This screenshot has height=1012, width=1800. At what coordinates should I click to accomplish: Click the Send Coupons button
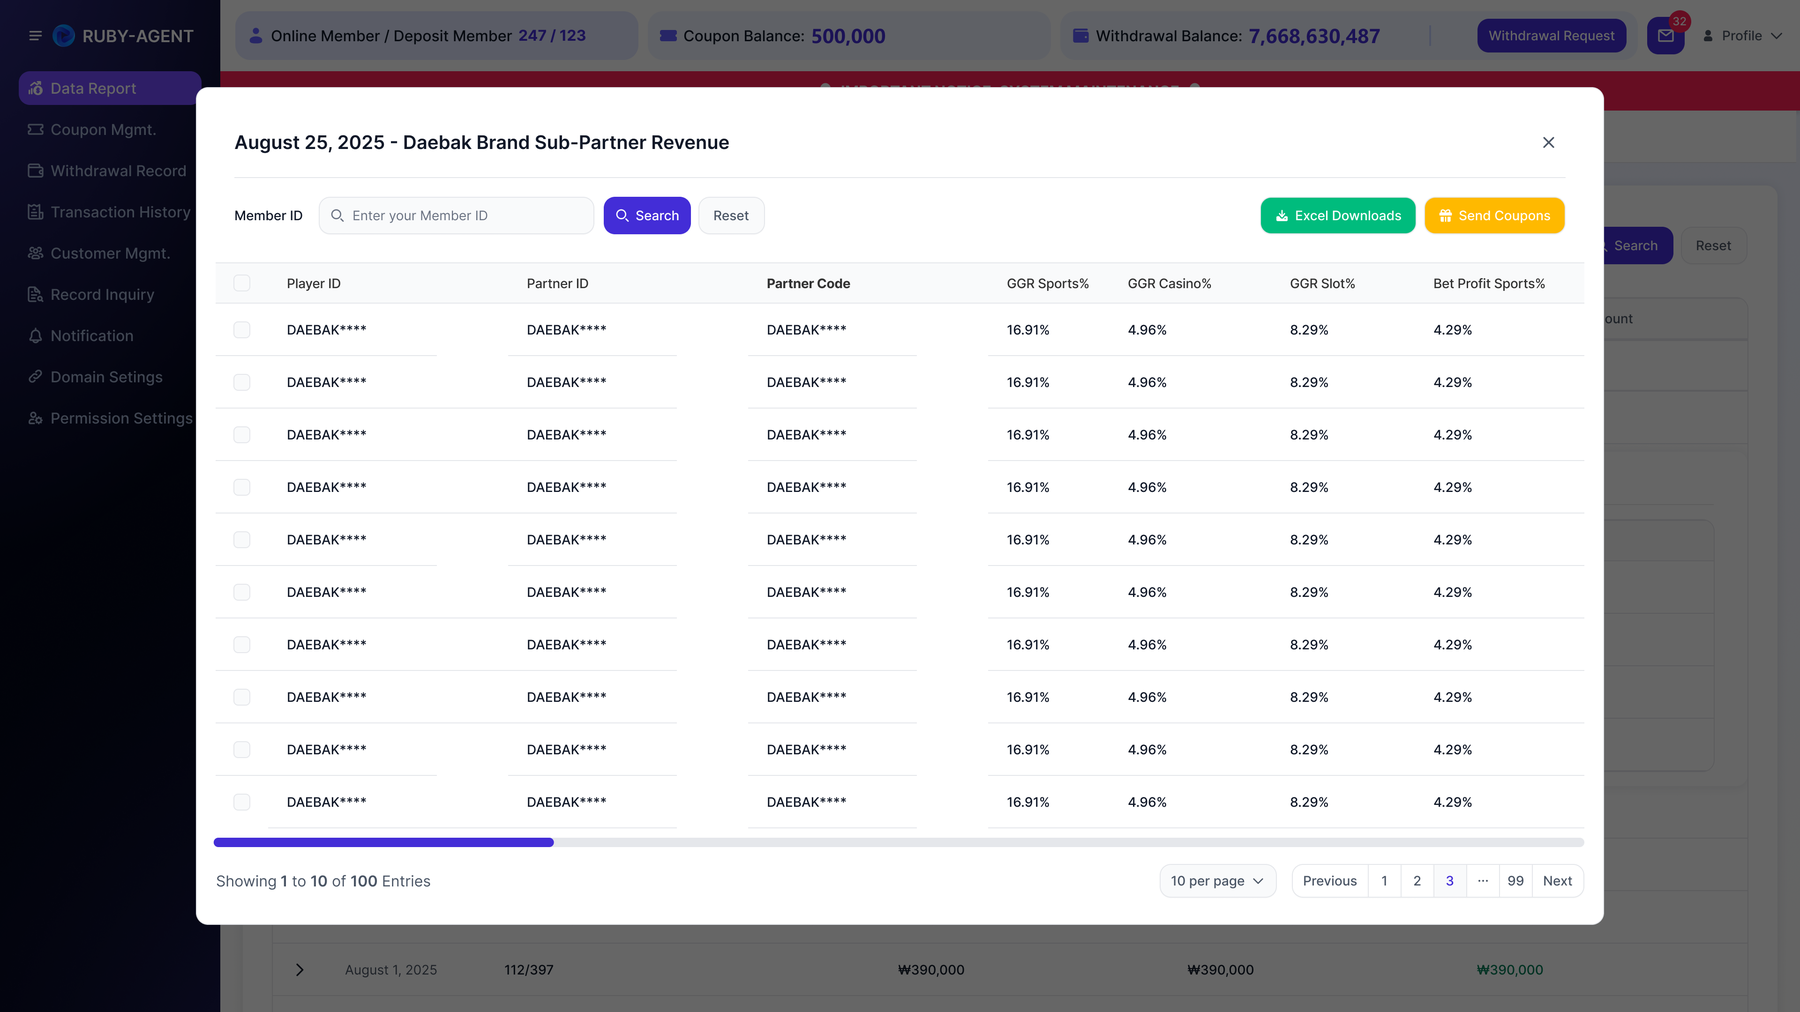coord(1495,216)
